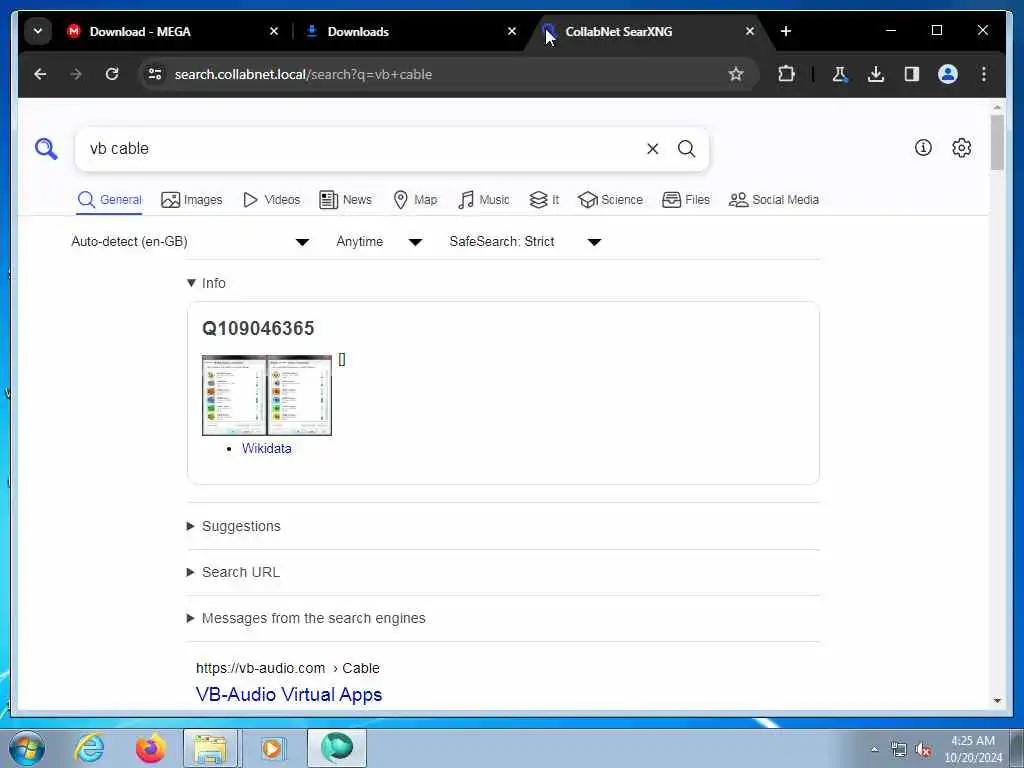The height and width of the screenshot is (768, 1024).
Task: Open the SafeSearch: Strict dropdown
Action: pyautogui.click(x=525, y=242)
